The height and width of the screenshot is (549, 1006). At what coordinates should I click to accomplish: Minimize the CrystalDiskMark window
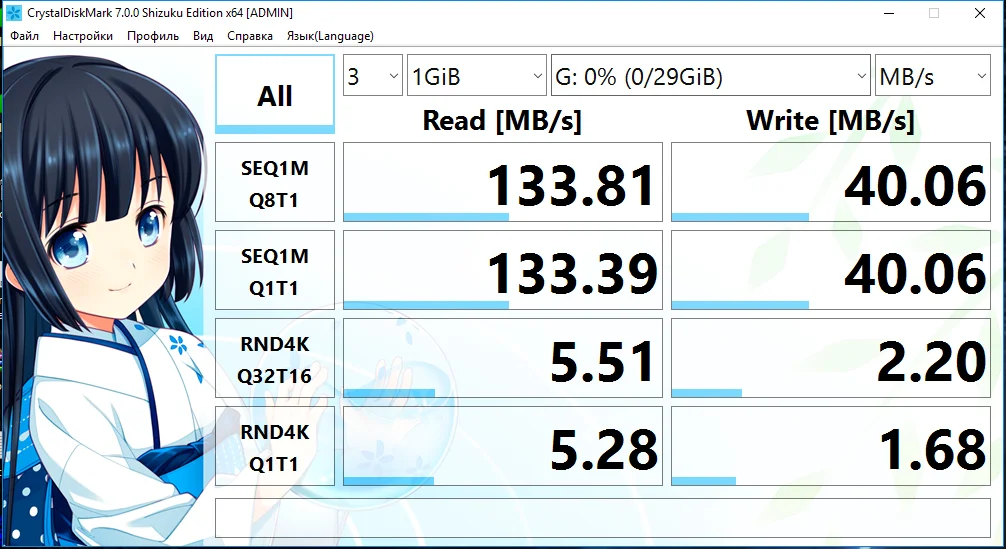tap(888, 13)
